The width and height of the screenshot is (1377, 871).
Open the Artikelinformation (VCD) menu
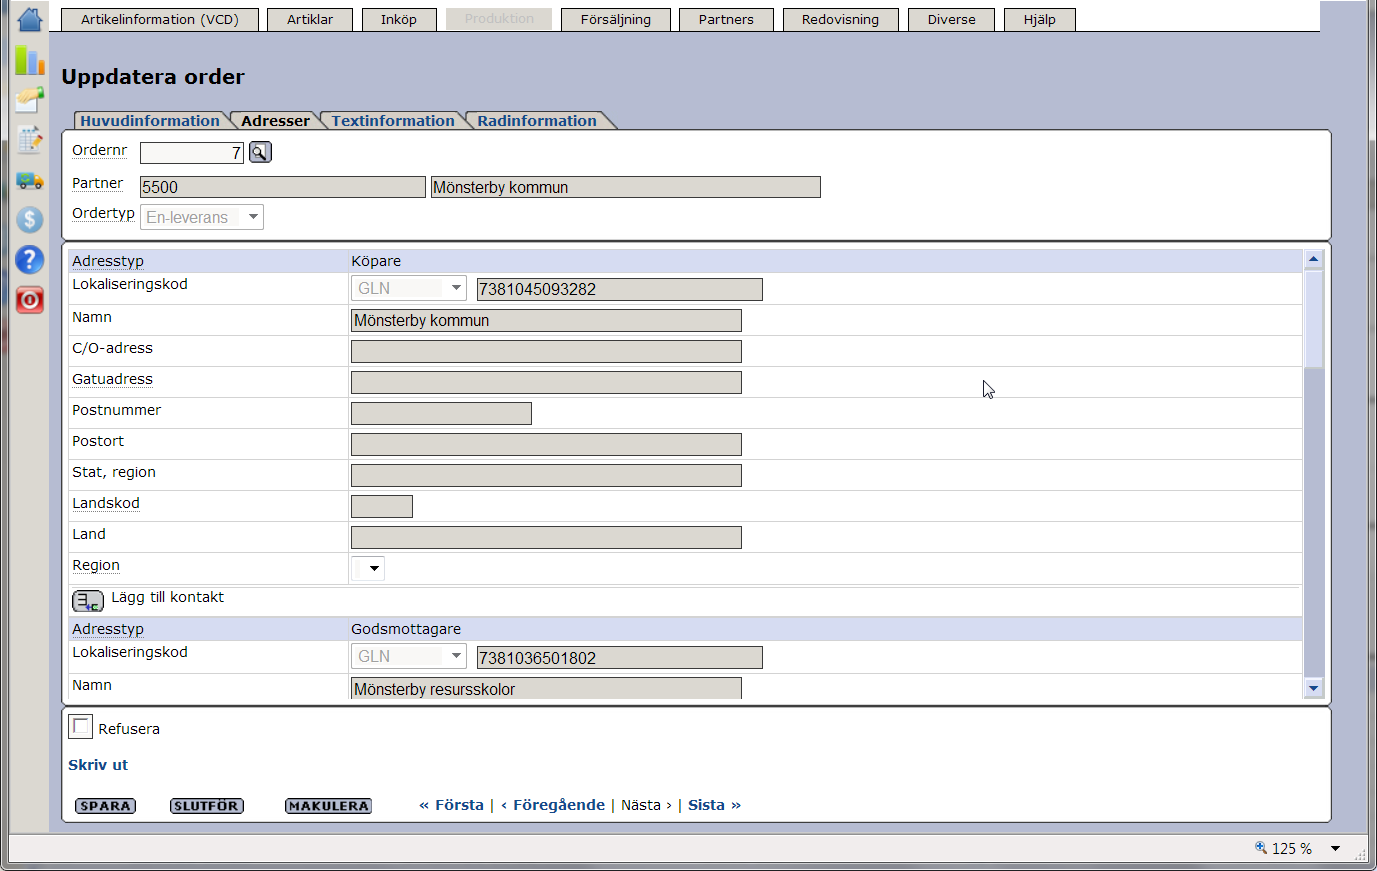(x=160, y=19)
